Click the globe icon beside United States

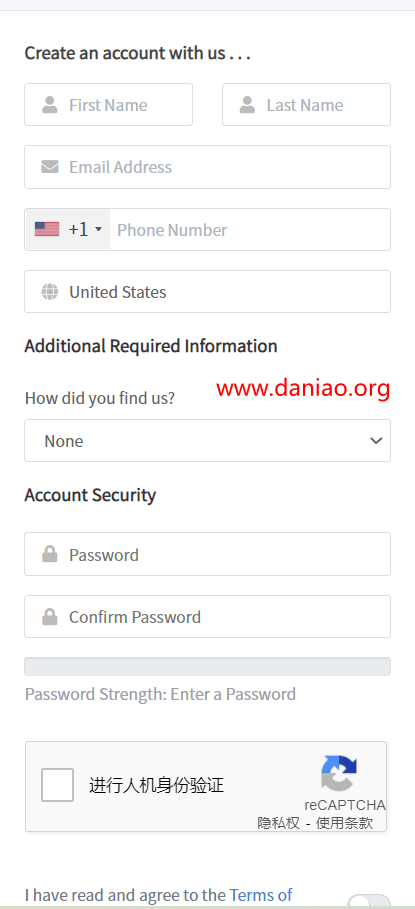click(50, 292)
